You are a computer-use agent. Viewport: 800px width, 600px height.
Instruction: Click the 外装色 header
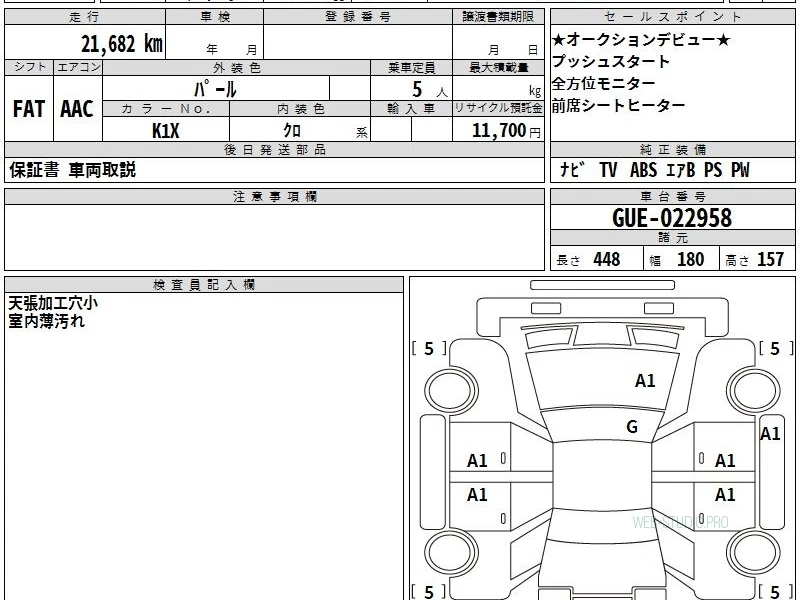(236, 67)
